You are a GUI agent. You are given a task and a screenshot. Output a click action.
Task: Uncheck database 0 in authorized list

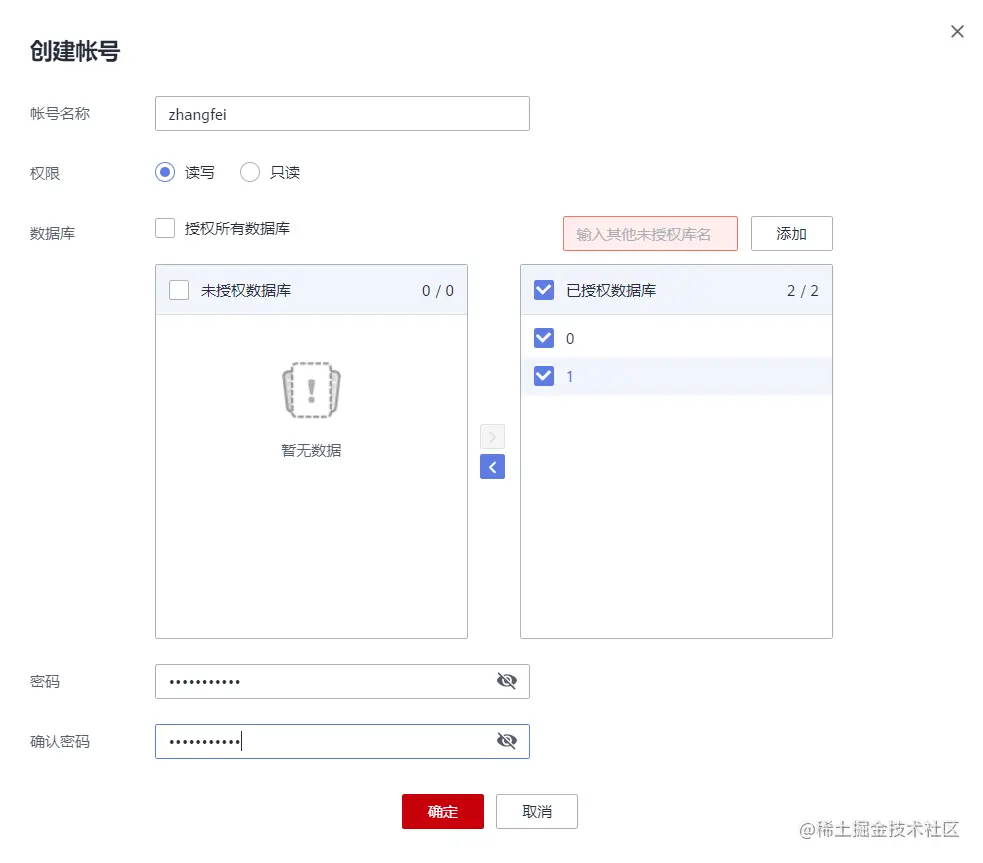(x=544, y=338)
